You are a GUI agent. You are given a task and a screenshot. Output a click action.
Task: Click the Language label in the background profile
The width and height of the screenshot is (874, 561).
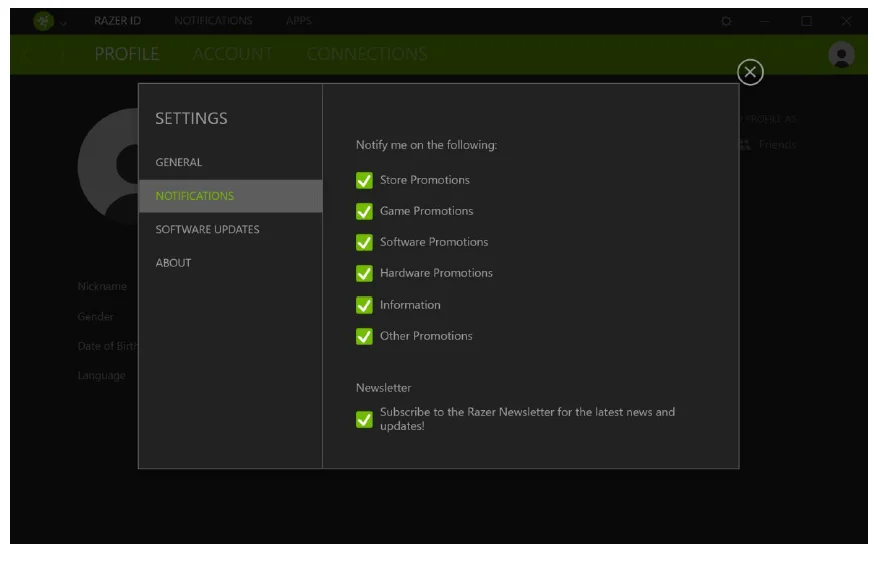(101, 376)
